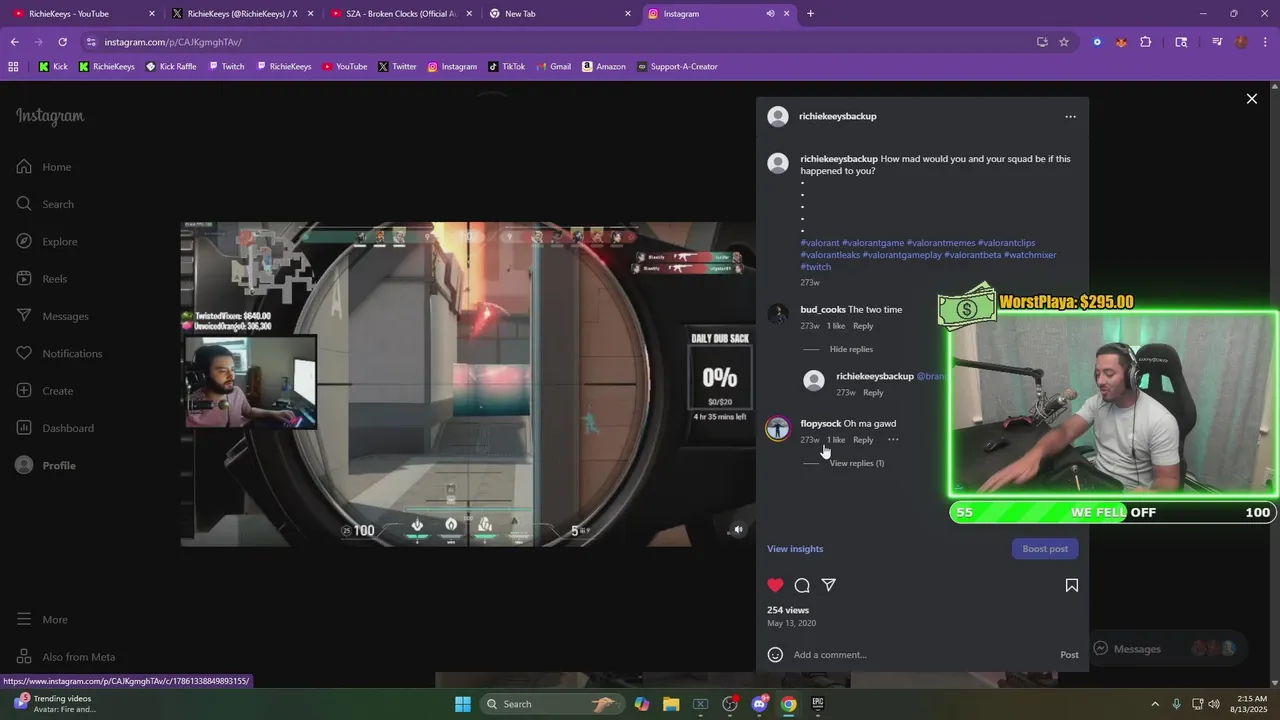Click the Post comment button
This screenshot has width=1280, height=720.
coord(1069,655)
